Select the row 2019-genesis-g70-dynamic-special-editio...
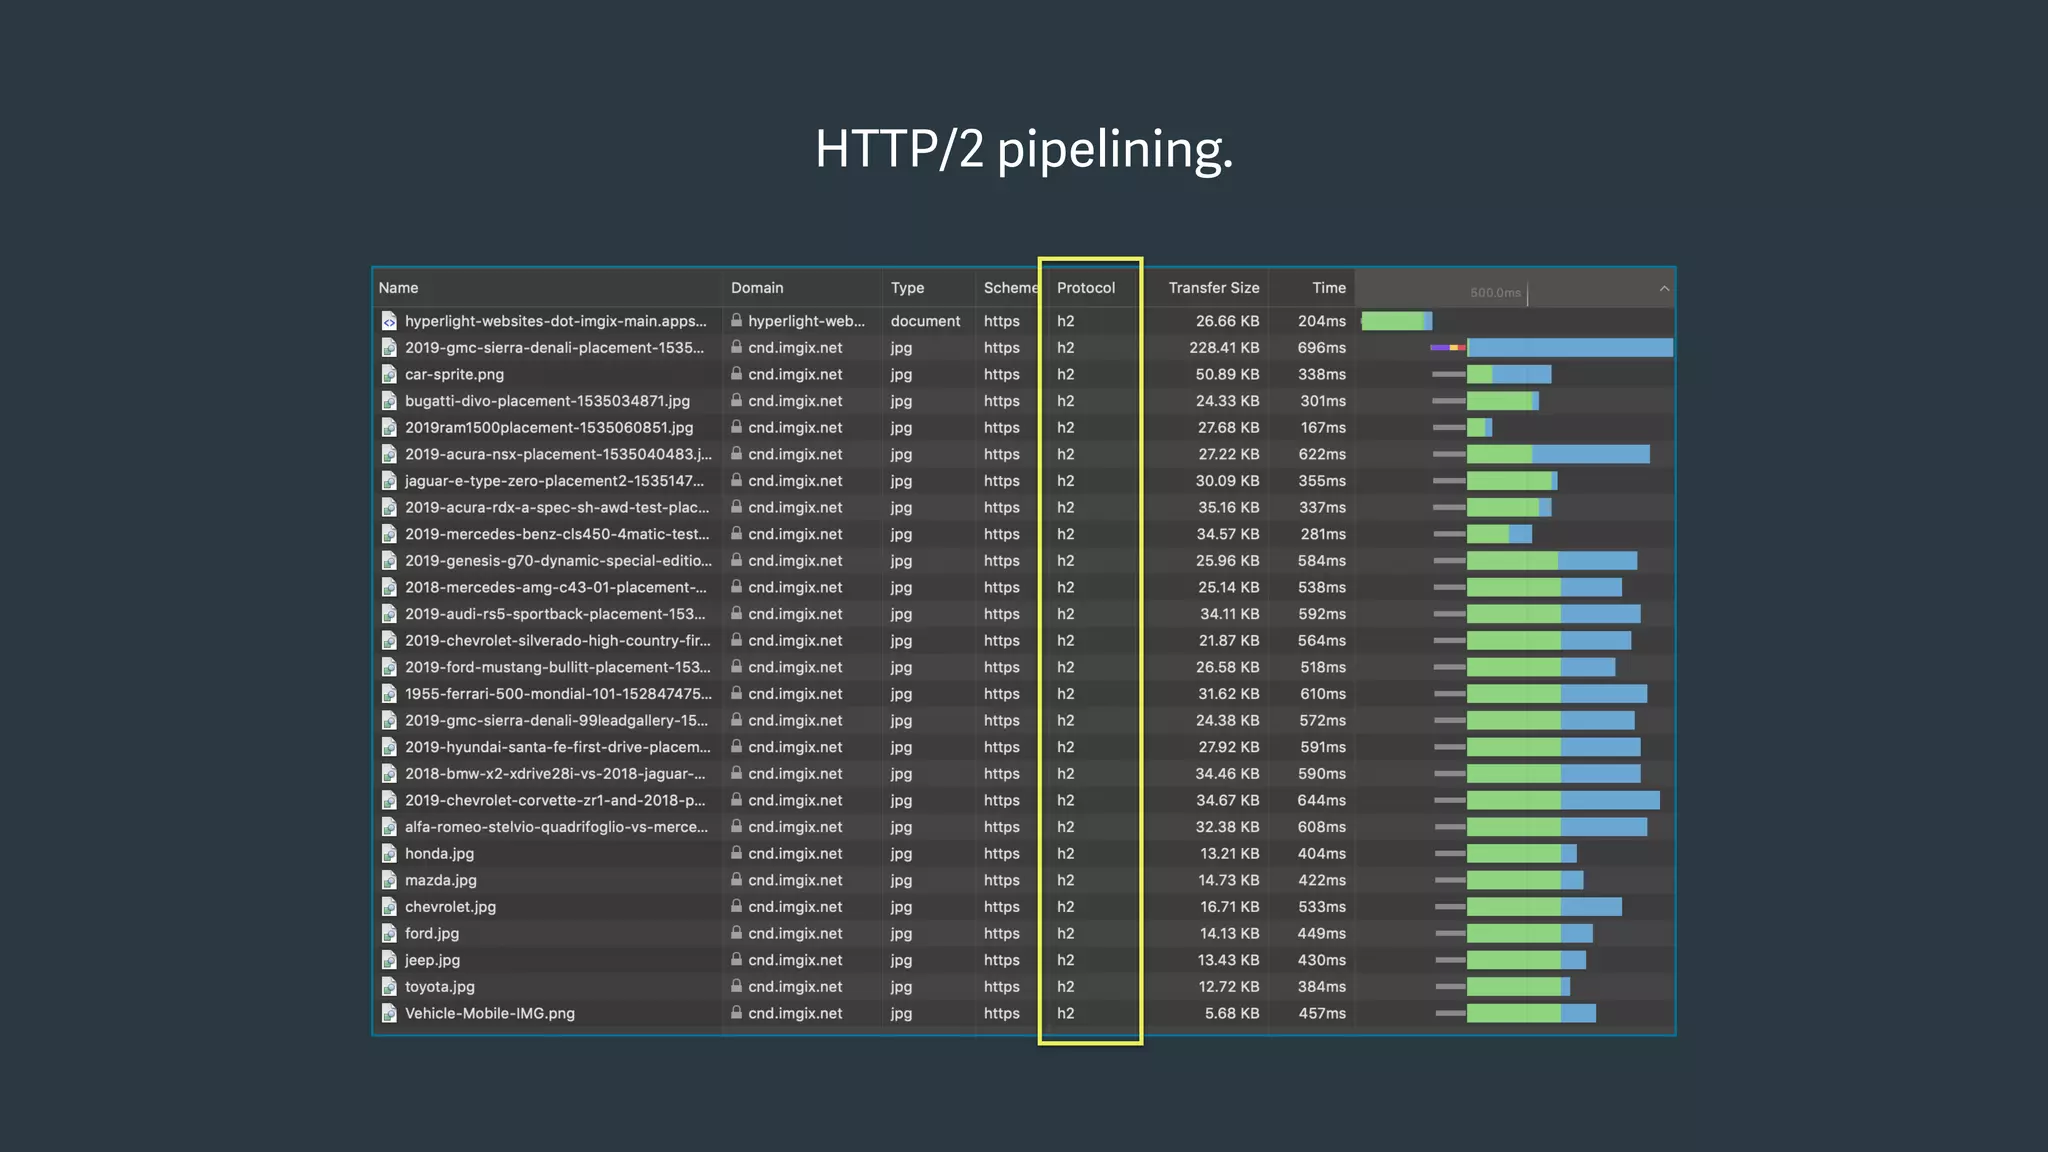 coord(1023,561)
